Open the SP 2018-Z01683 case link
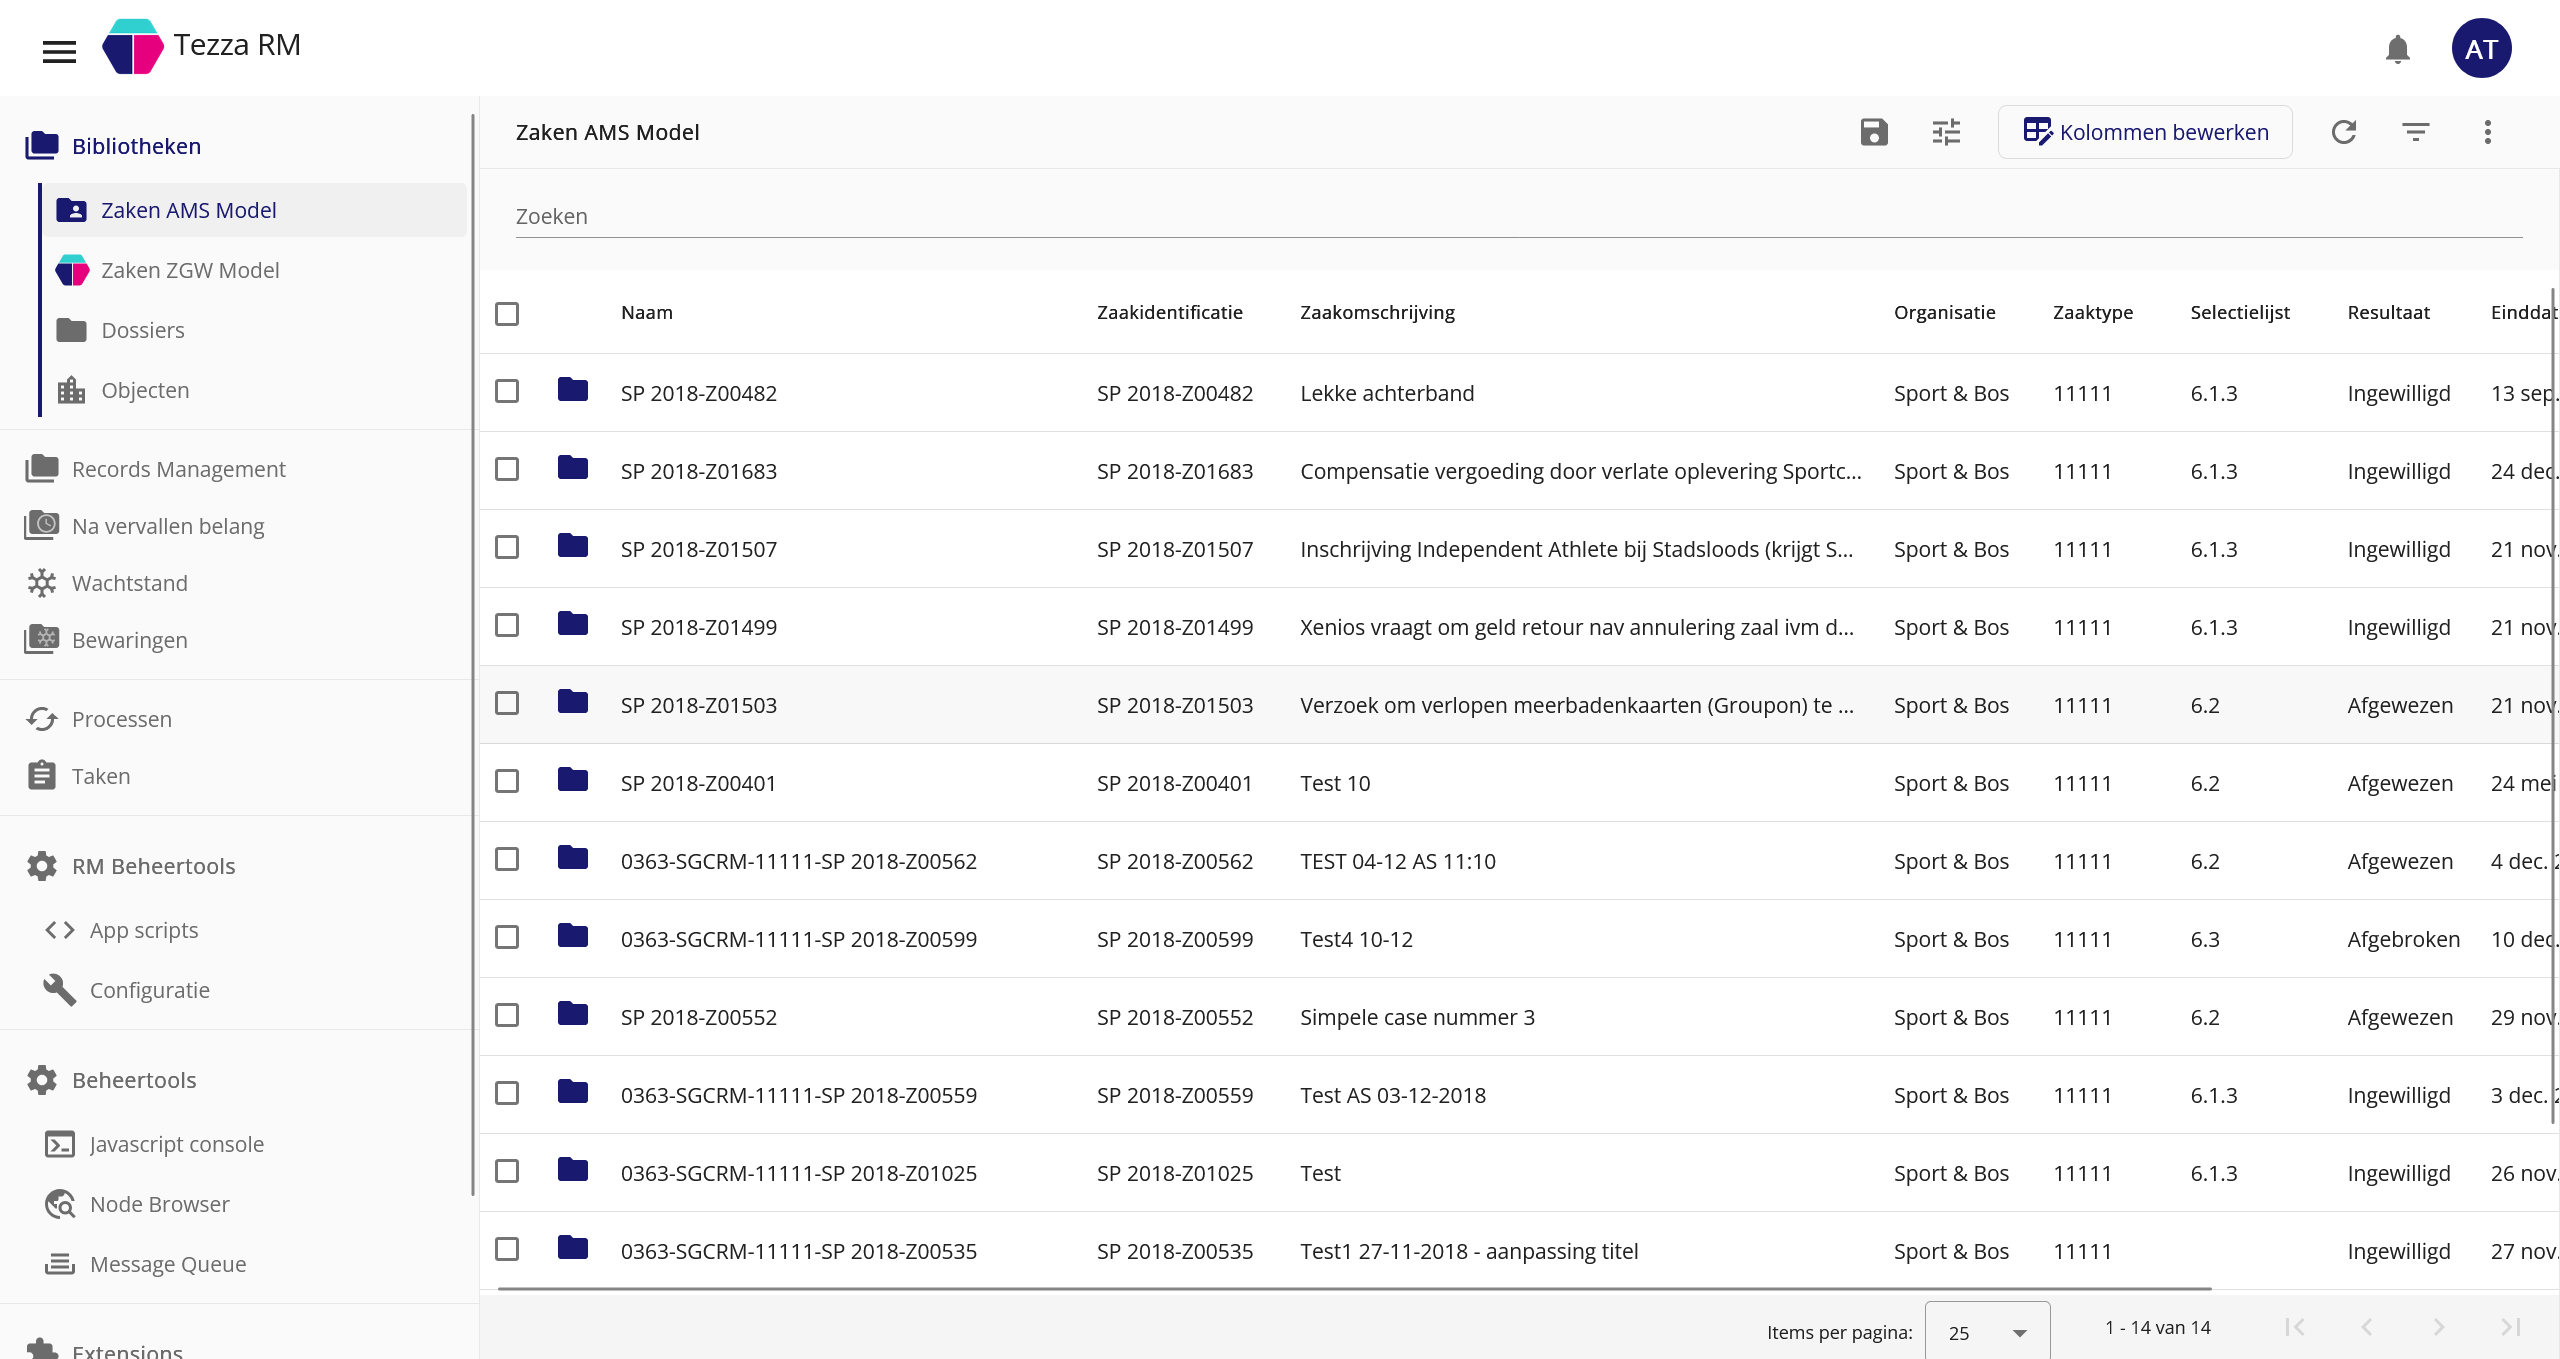The image size is (2560, 1359). point(698,471)
